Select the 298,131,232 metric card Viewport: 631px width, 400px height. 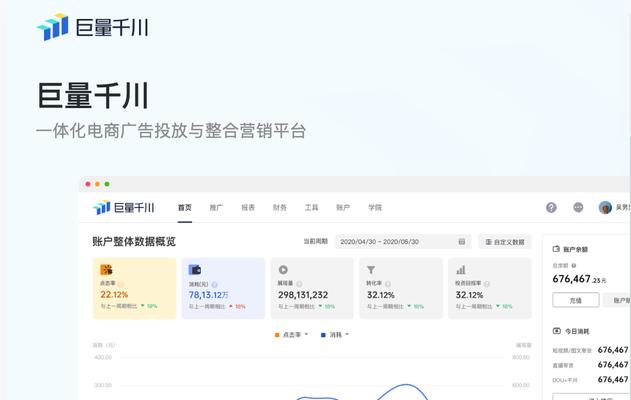312,288
